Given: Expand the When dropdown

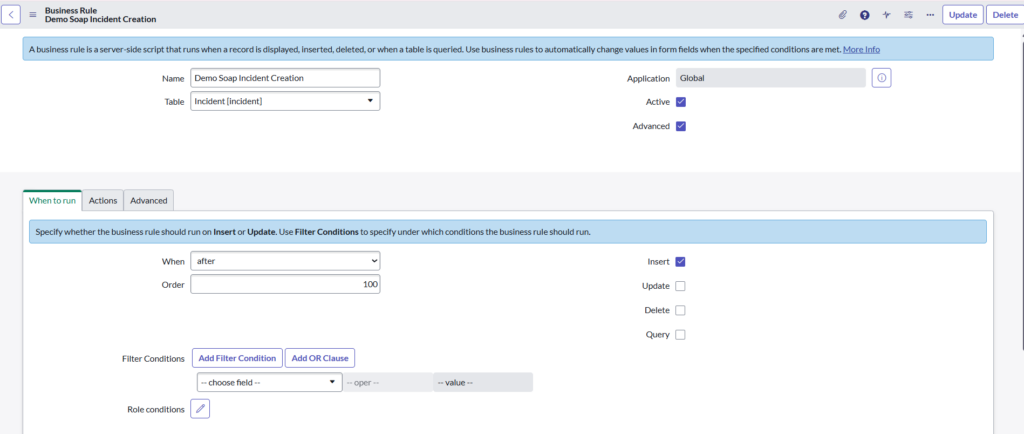Looking at the screenshot, I should pos(285,260).
